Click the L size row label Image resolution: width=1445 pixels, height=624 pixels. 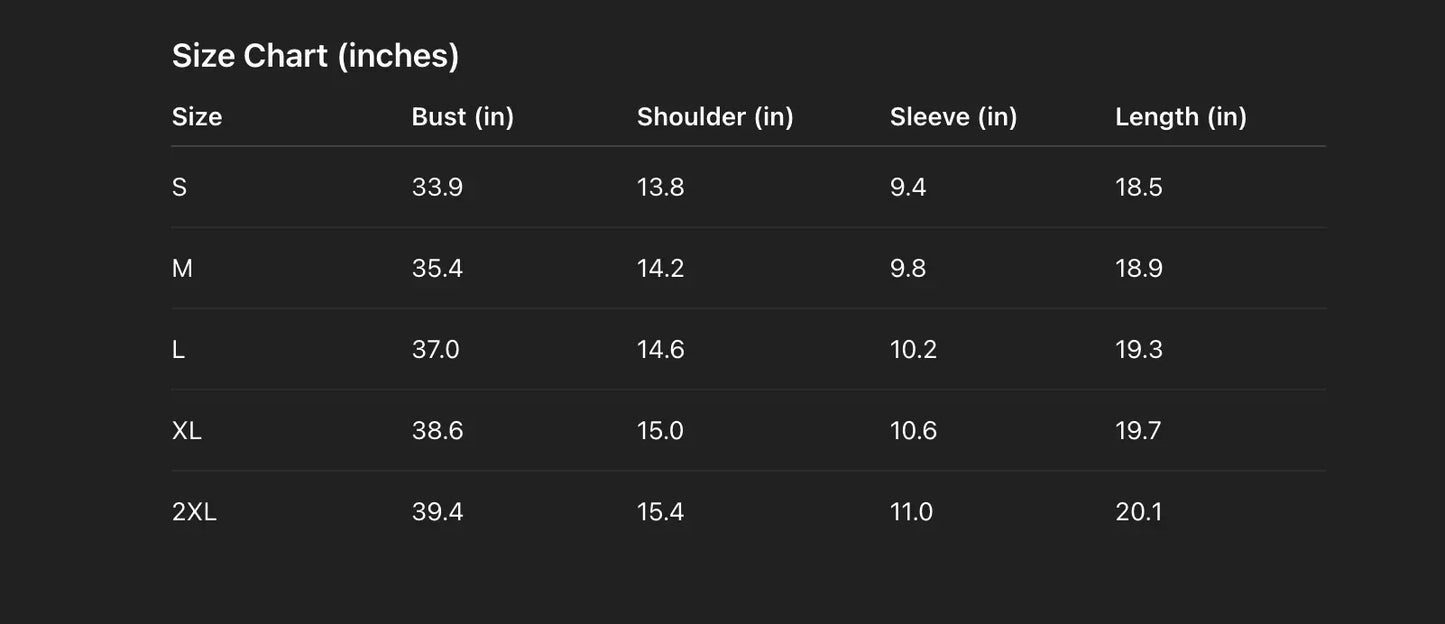click(x=178, y=349)
